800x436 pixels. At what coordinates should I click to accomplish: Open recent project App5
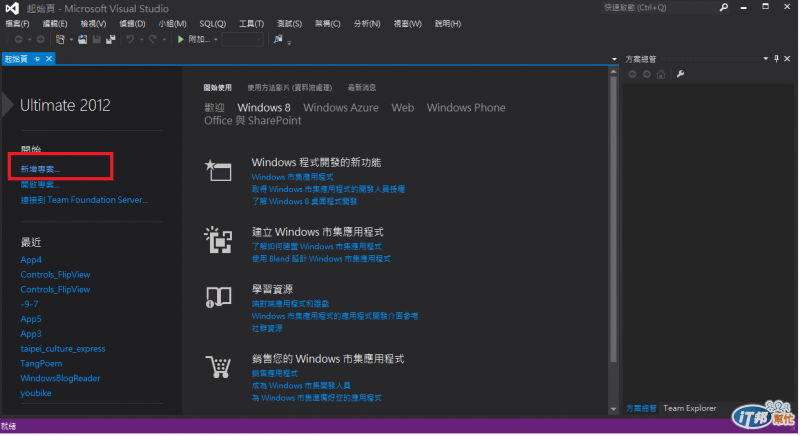click(31, 319)
